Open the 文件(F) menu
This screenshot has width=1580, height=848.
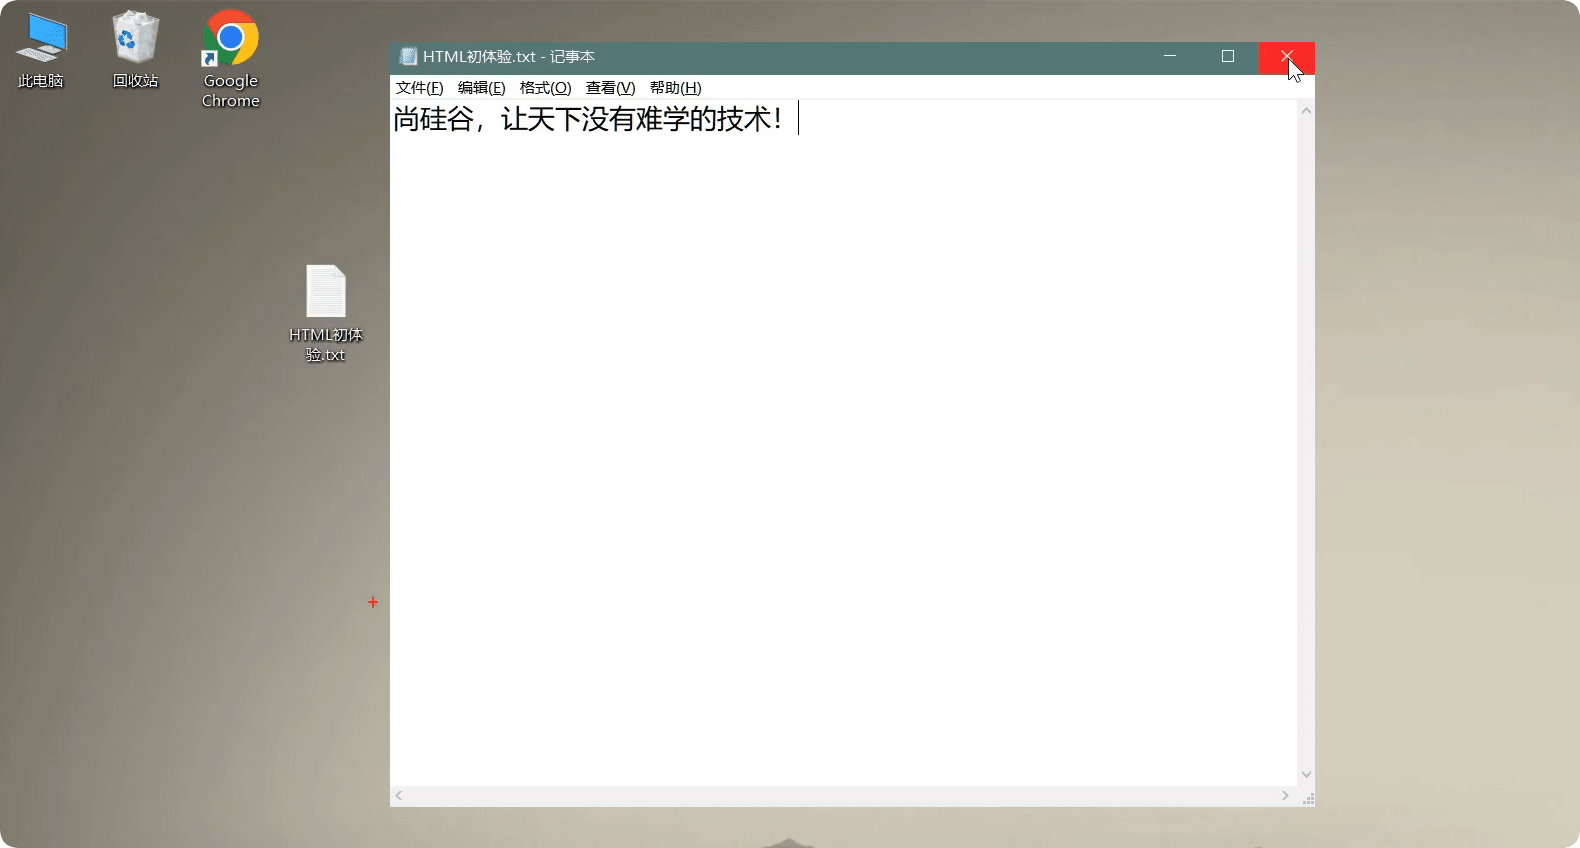(x=419, y=88)
